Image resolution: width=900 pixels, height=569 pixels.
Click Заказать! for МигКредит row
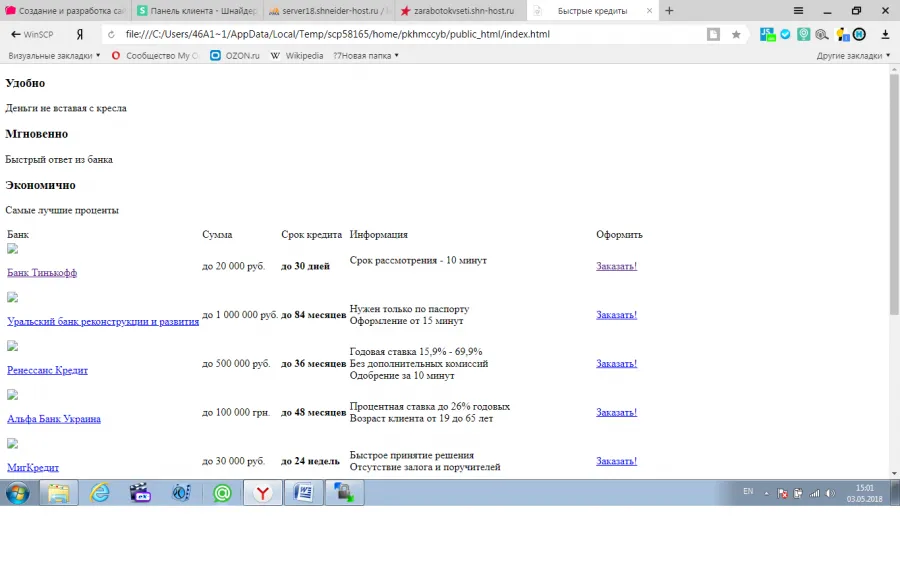tap(616, 461)
